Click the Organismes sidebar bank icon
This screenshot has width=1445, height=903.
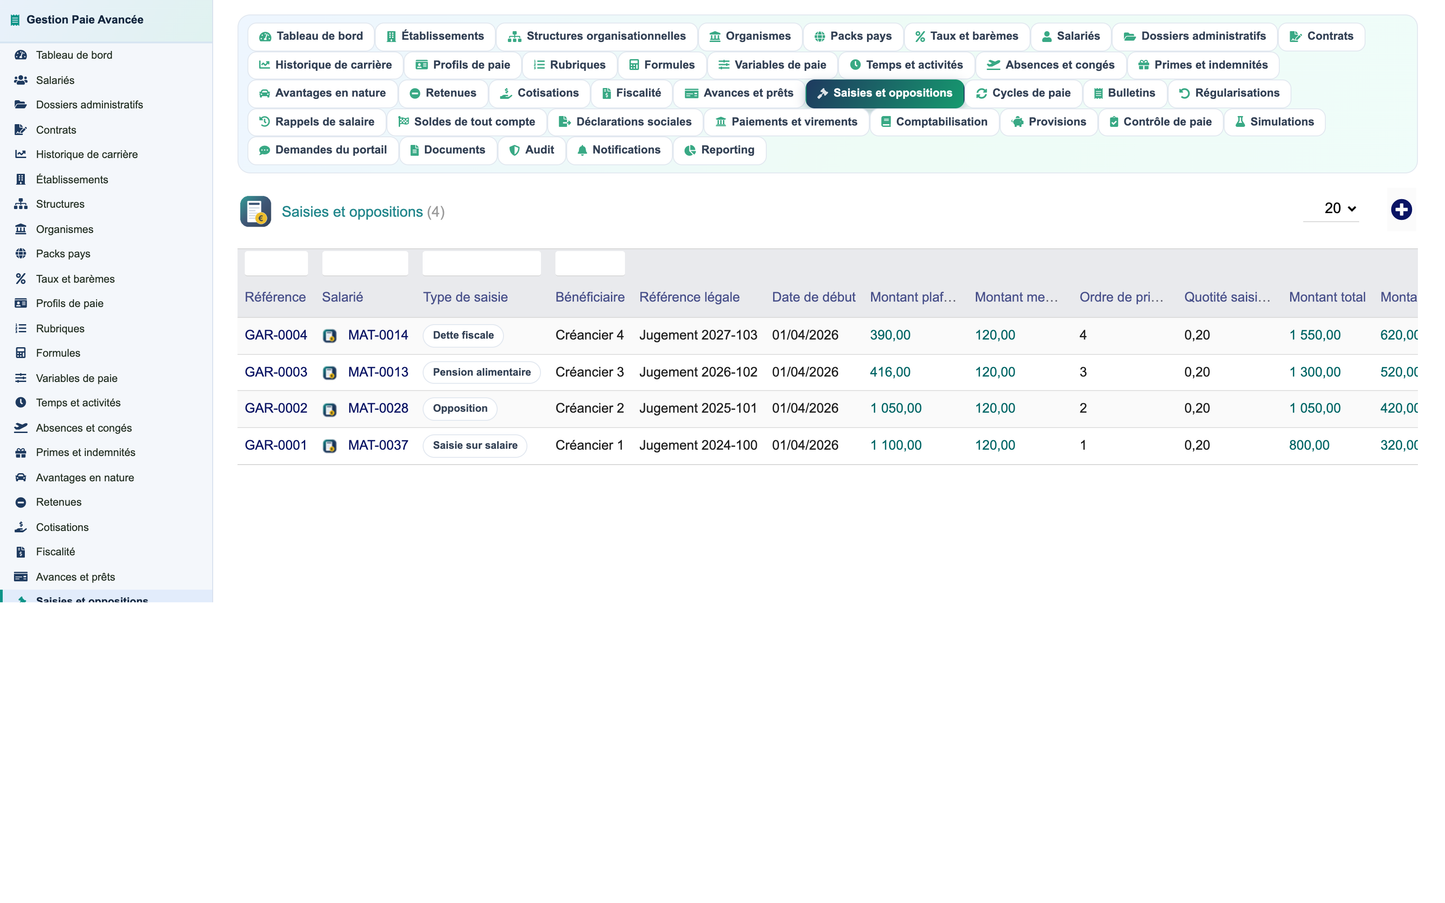pos(20,229)
